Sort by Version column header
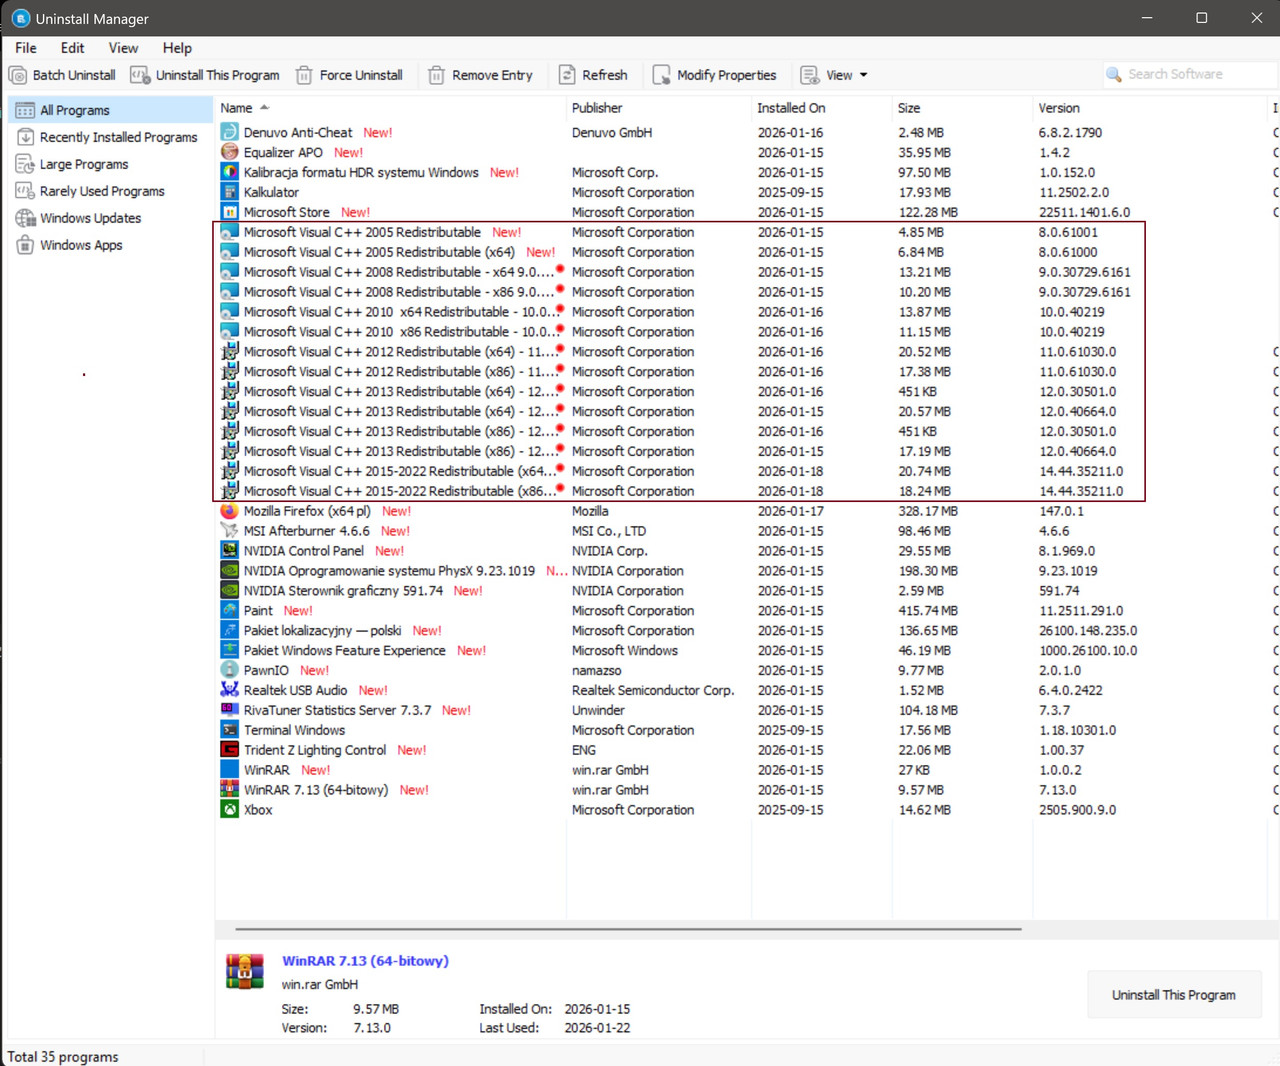This screenshot has width=1280, height=1066. (x=1149, y=108)
